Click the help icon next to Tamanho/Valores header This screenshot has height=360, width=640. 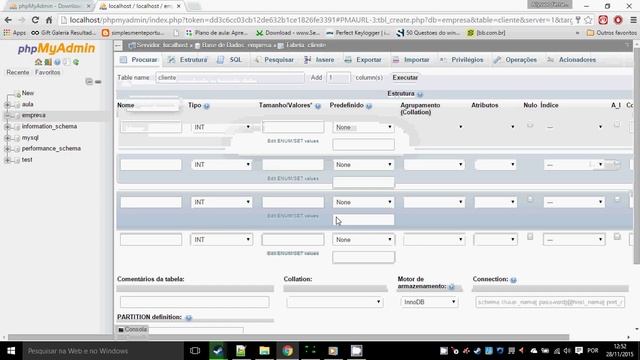[318, 106]
